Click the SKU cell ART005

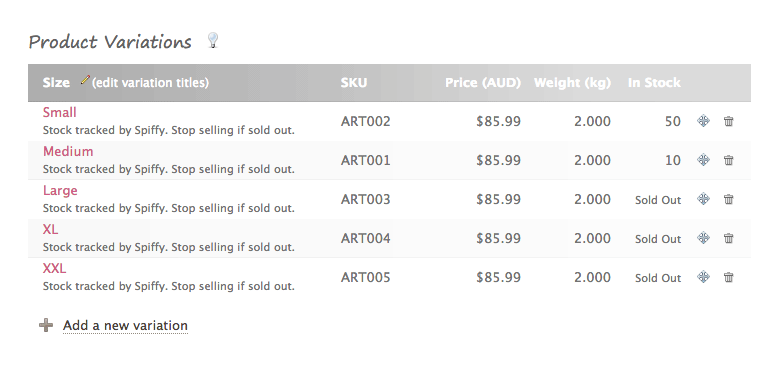(x=365, y=277)
